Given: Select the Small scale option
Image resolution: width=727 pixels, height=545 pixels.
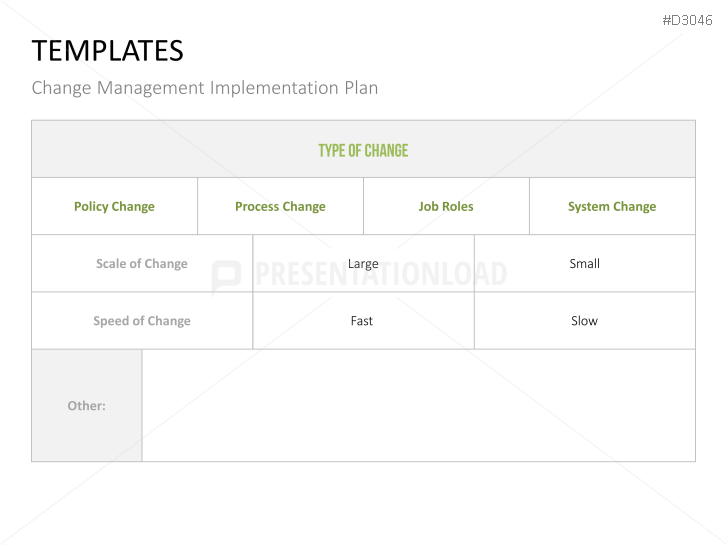Looking at the screenshot, I should [x=585, y=264].
